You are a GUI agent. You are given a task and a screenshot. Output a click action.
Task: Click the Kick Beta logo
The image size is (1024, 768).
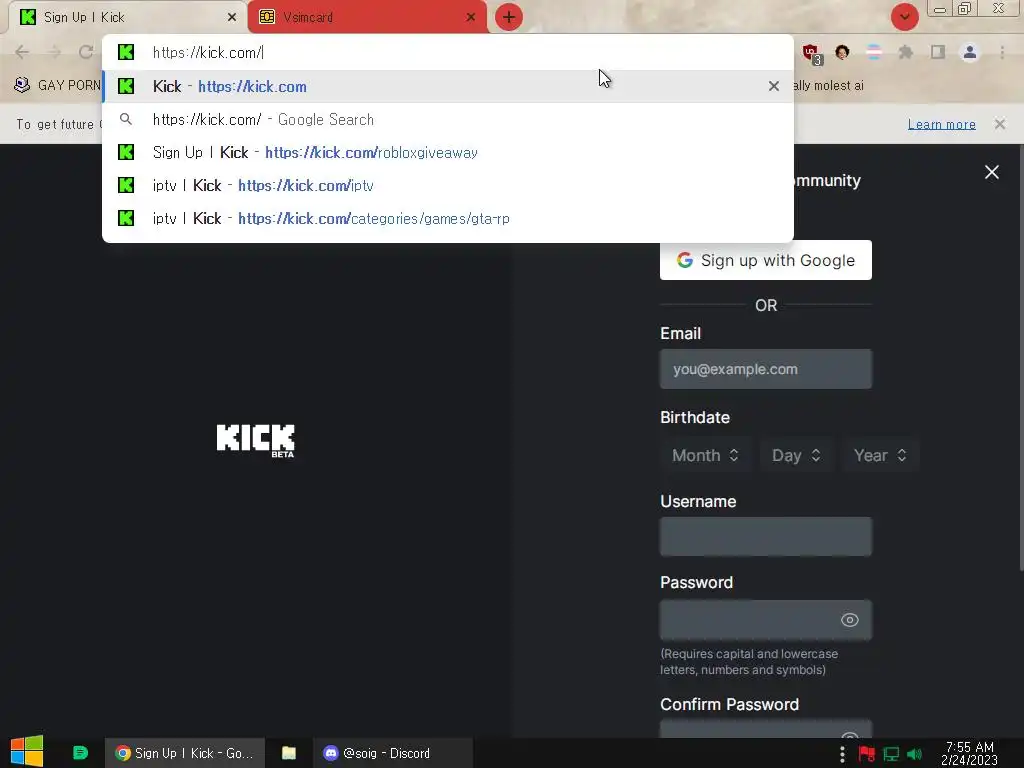point(255,441)
